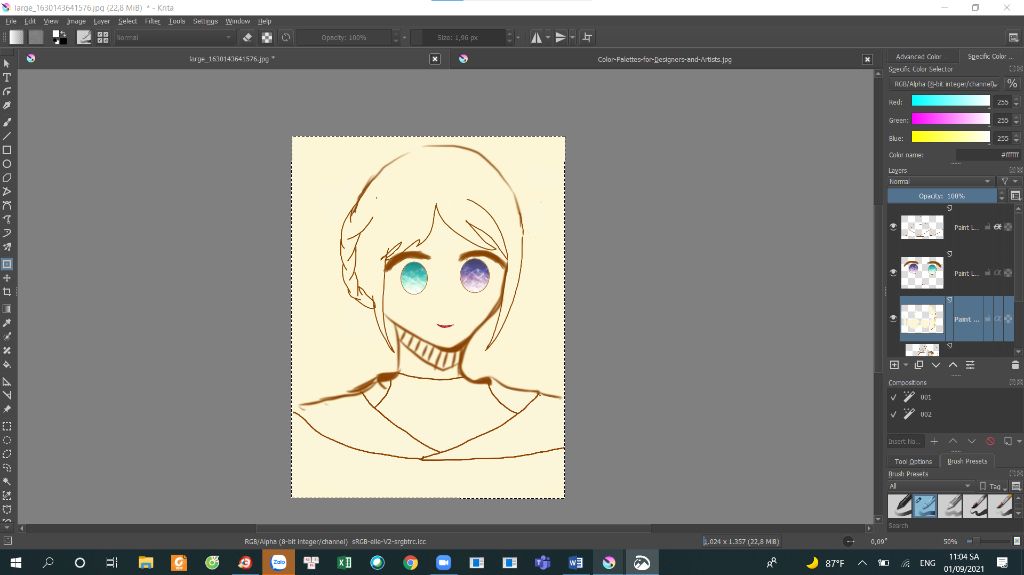Adjust the Red channel slider
The width and height of the screenshot is (1024, 575).
(x=950, y=101)
